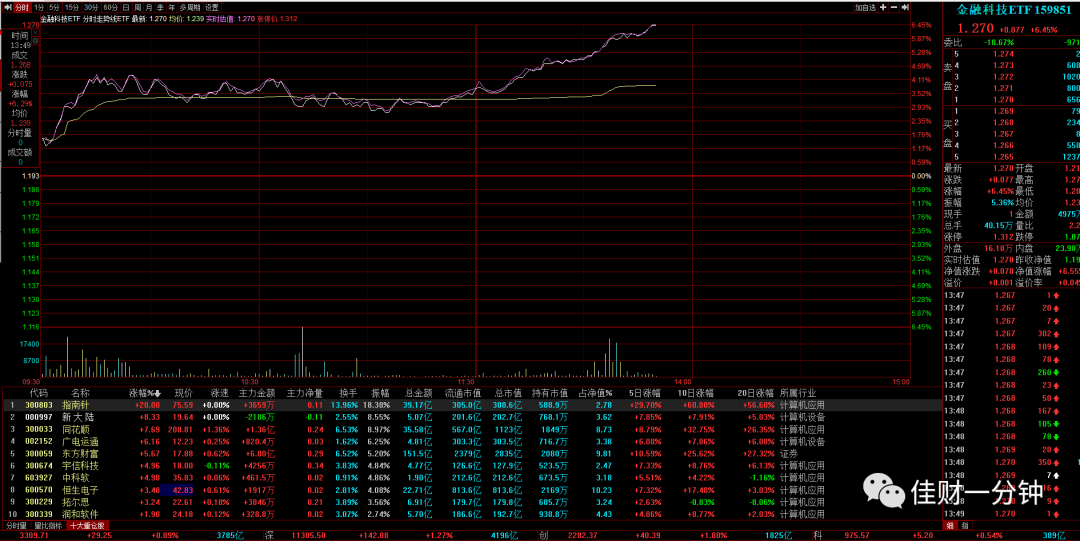1080x541 pixels.
Task: Select the 东方财富 row
Action: click(x=413, y=453)
